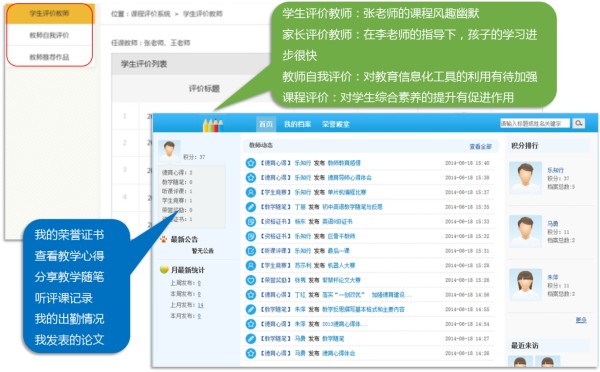Image resolution: width=600 pixels, height=372 pixels.
Task: Click the 听课评课 count in the profile stats
Action: [190, 191]
